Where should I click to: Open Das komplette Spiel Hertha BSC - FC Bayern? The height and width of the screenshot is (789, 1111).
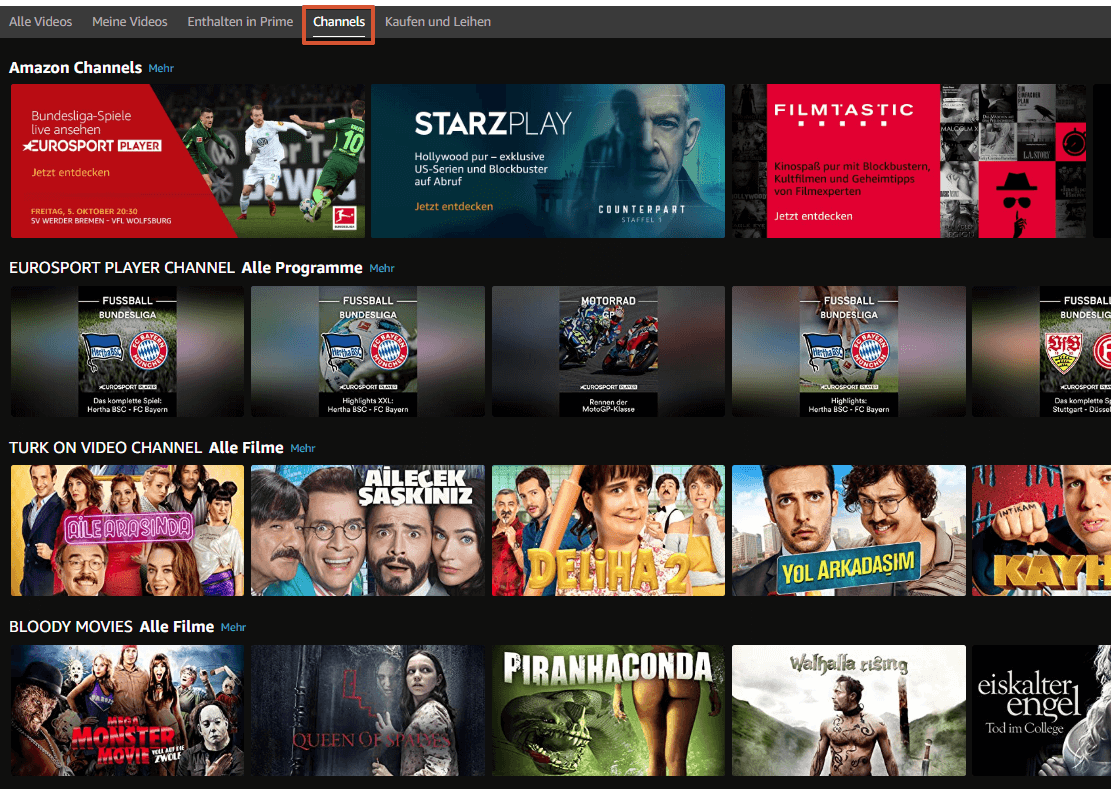pos(128,351)
